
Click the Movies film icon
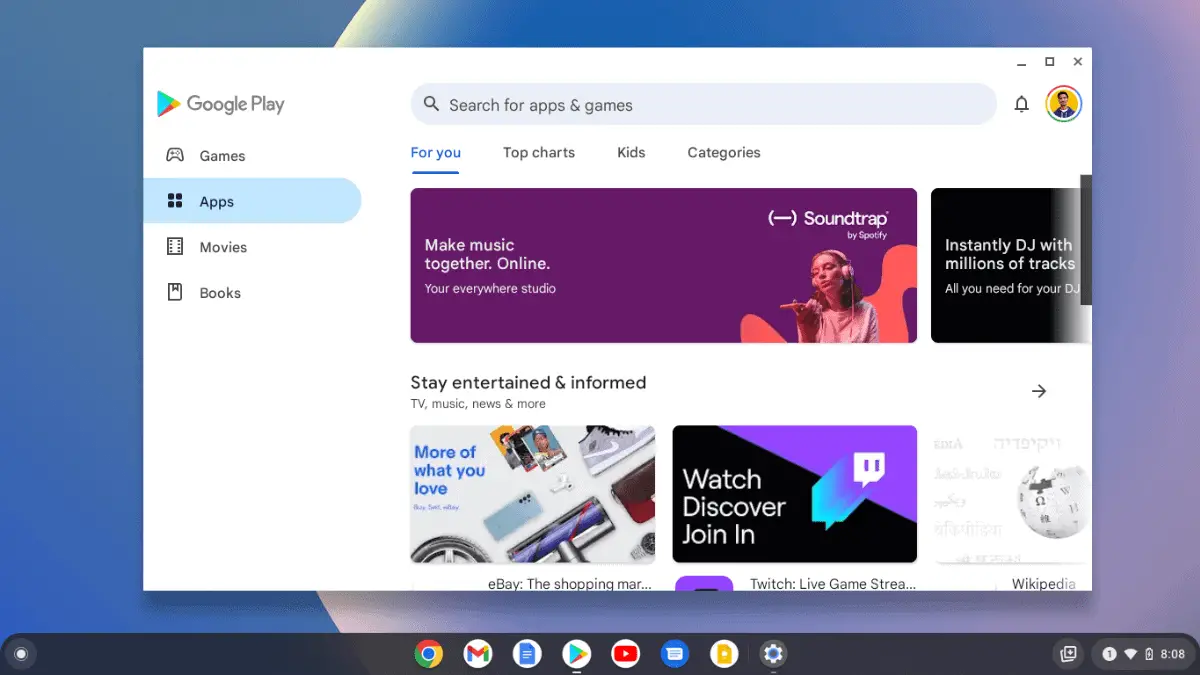(x=175, y=247)
